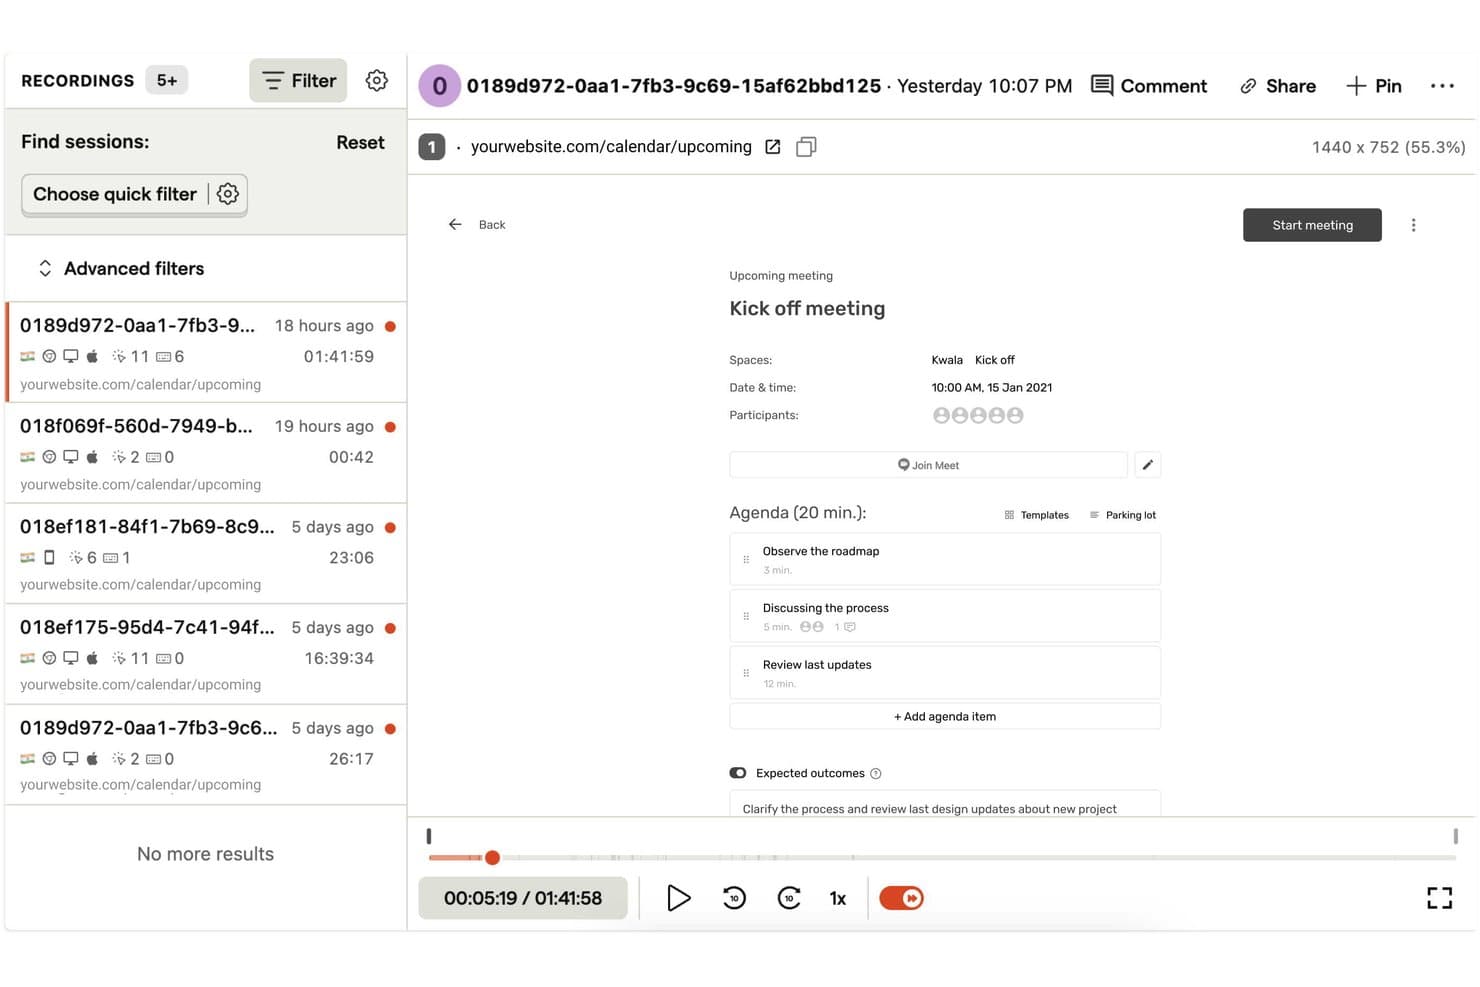
Task: Expand Advanced filters section
Action: pos(120,269)
